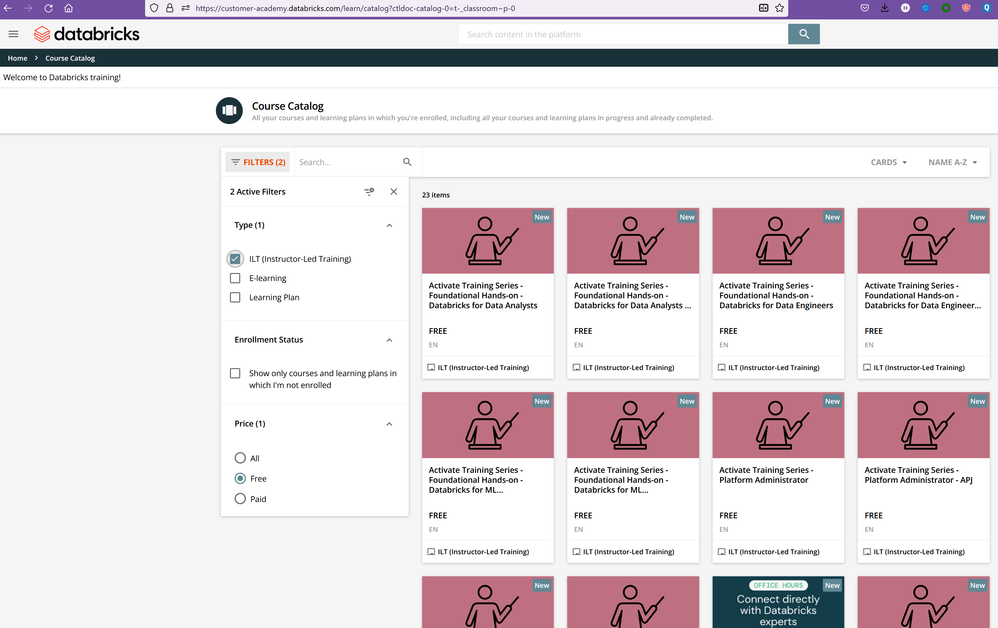Select the All price radio button

(240, 458)
